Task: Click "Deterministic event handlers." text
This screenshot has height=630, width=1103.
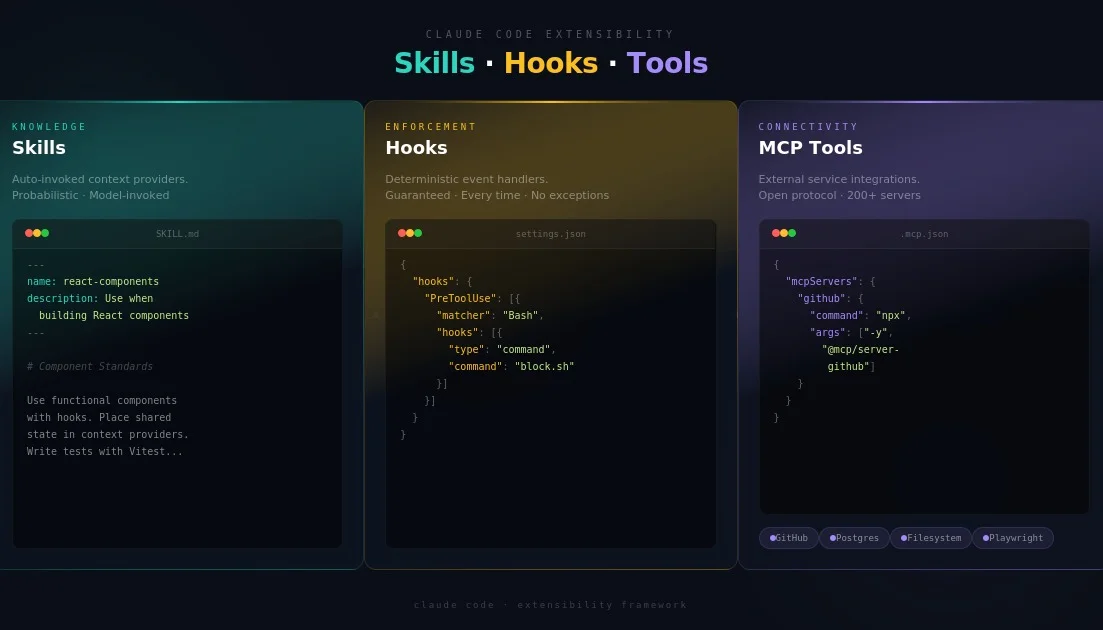Action: 466,179
